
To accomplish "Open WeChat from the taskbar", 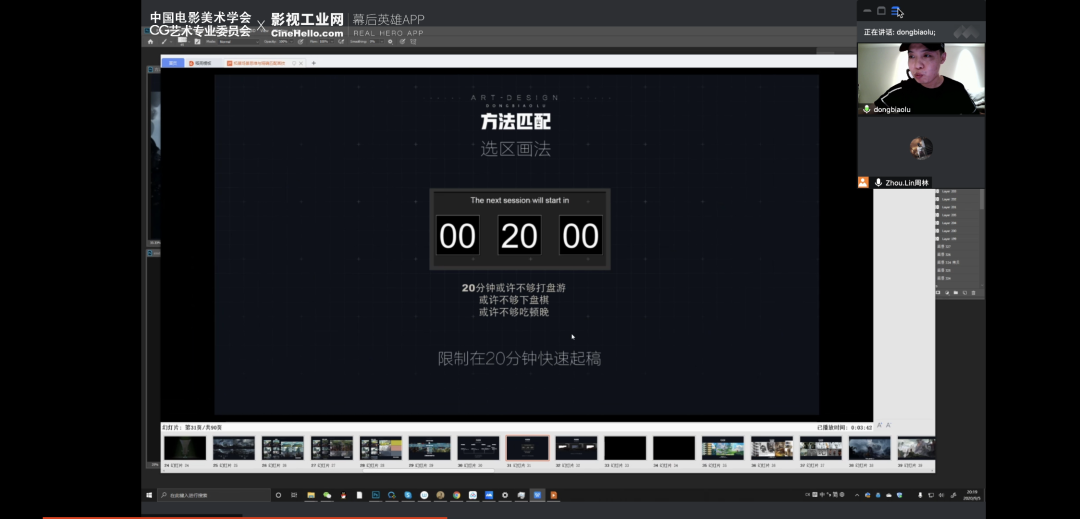I will pyautogui.click(x=326, y=495).
